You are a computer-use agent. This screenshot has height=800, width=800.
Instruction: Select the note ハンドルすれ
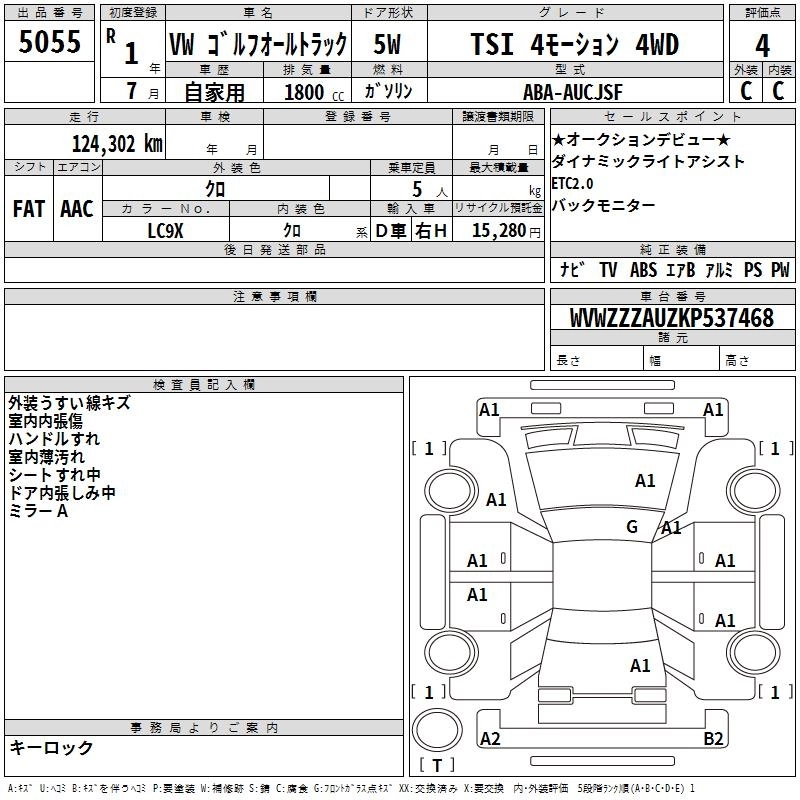click(54, 439)
